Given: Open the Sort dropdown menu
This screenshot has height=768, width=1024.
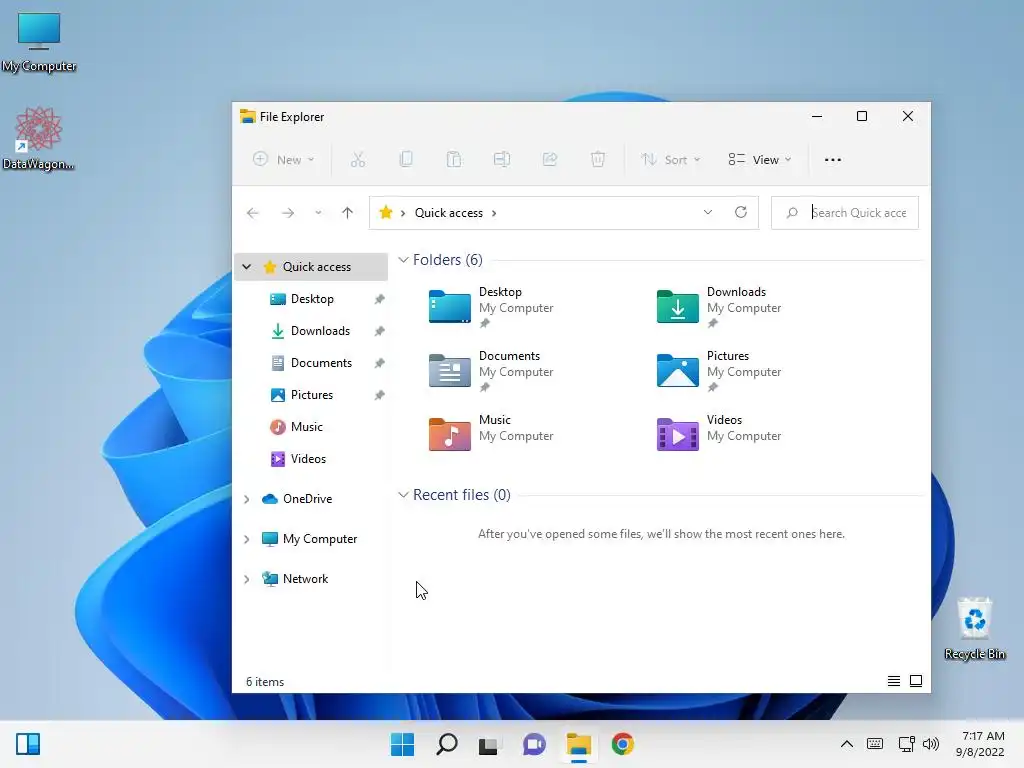Looking at the screenshot, I should (670, 159).
